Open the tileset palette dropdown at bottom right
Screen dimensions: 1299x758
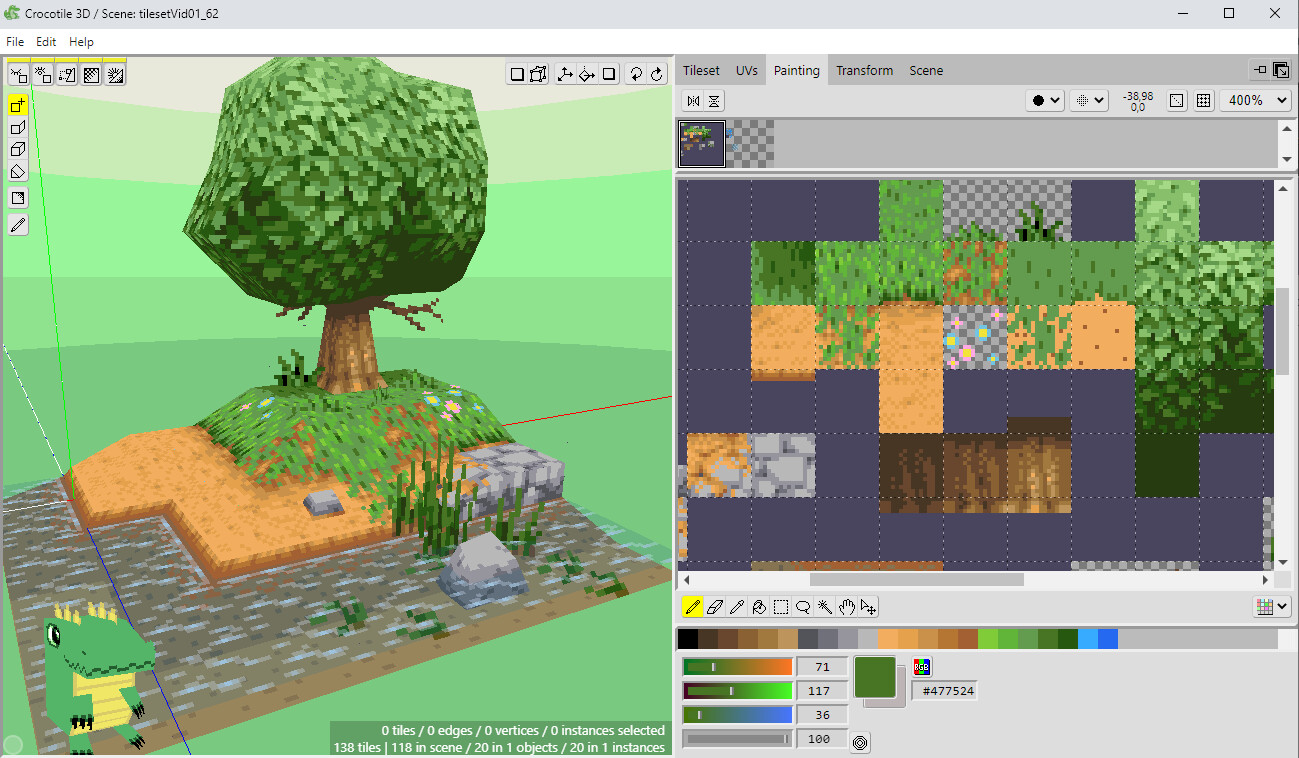1270,606
